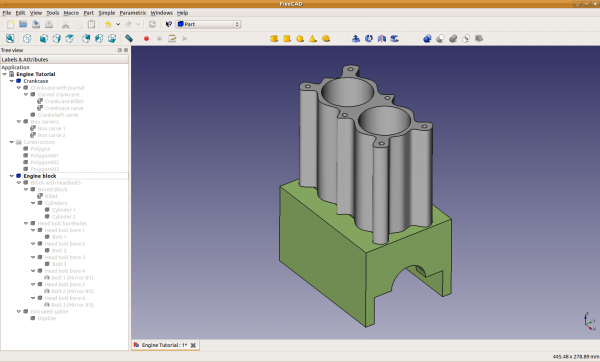The height and width of the screenshot is (362, 600).
Task: Select Cylinder 1 in the tree
Action: 64,210
